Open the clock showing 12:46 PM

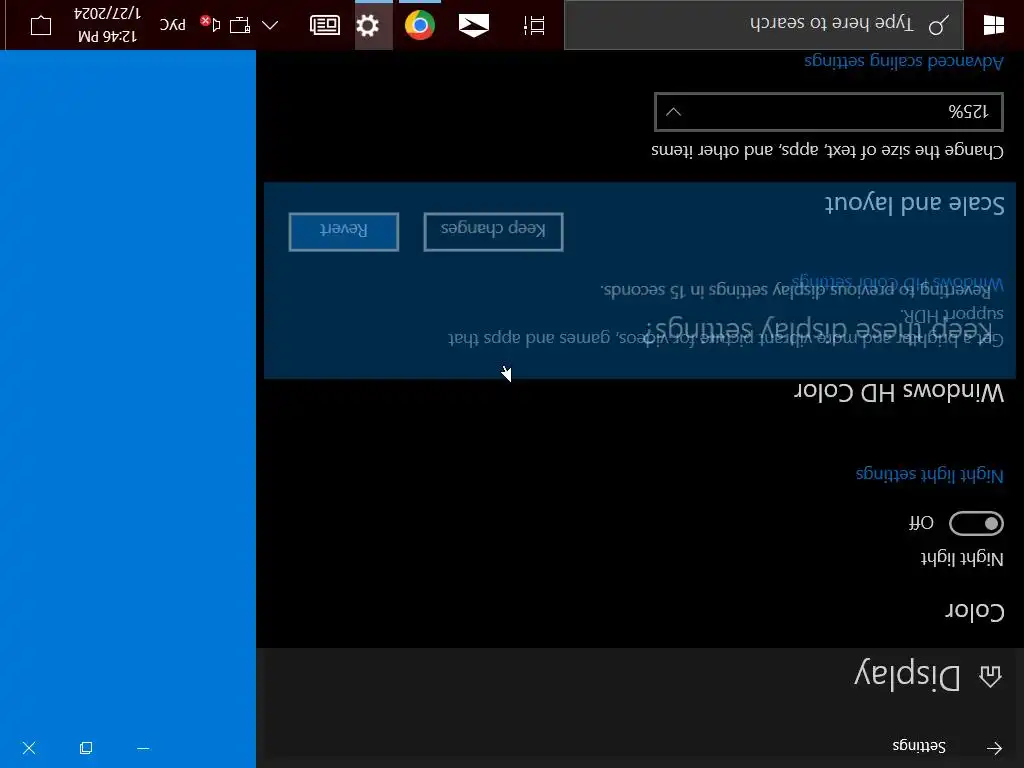(x=107, y=25)
